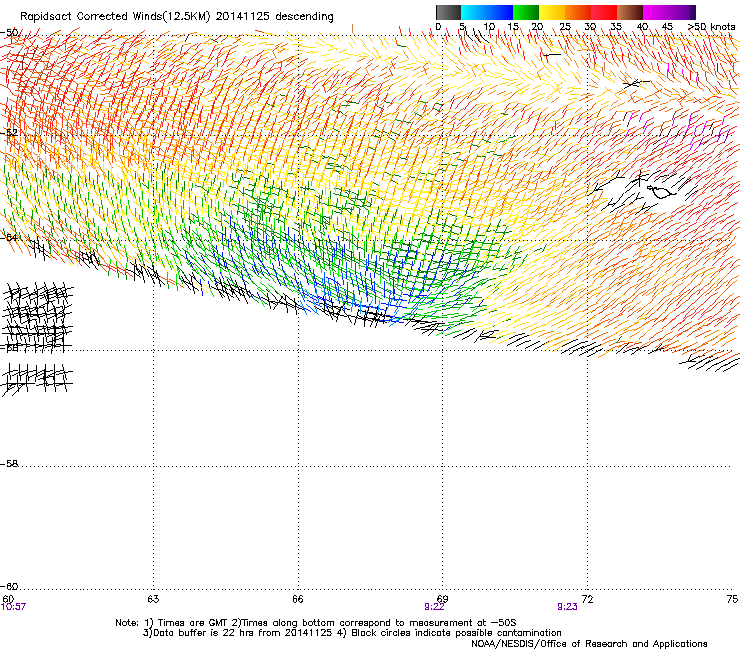Click the legend label '40'
The width and height of the screenshot is (740, 650).
click(642, 26)
